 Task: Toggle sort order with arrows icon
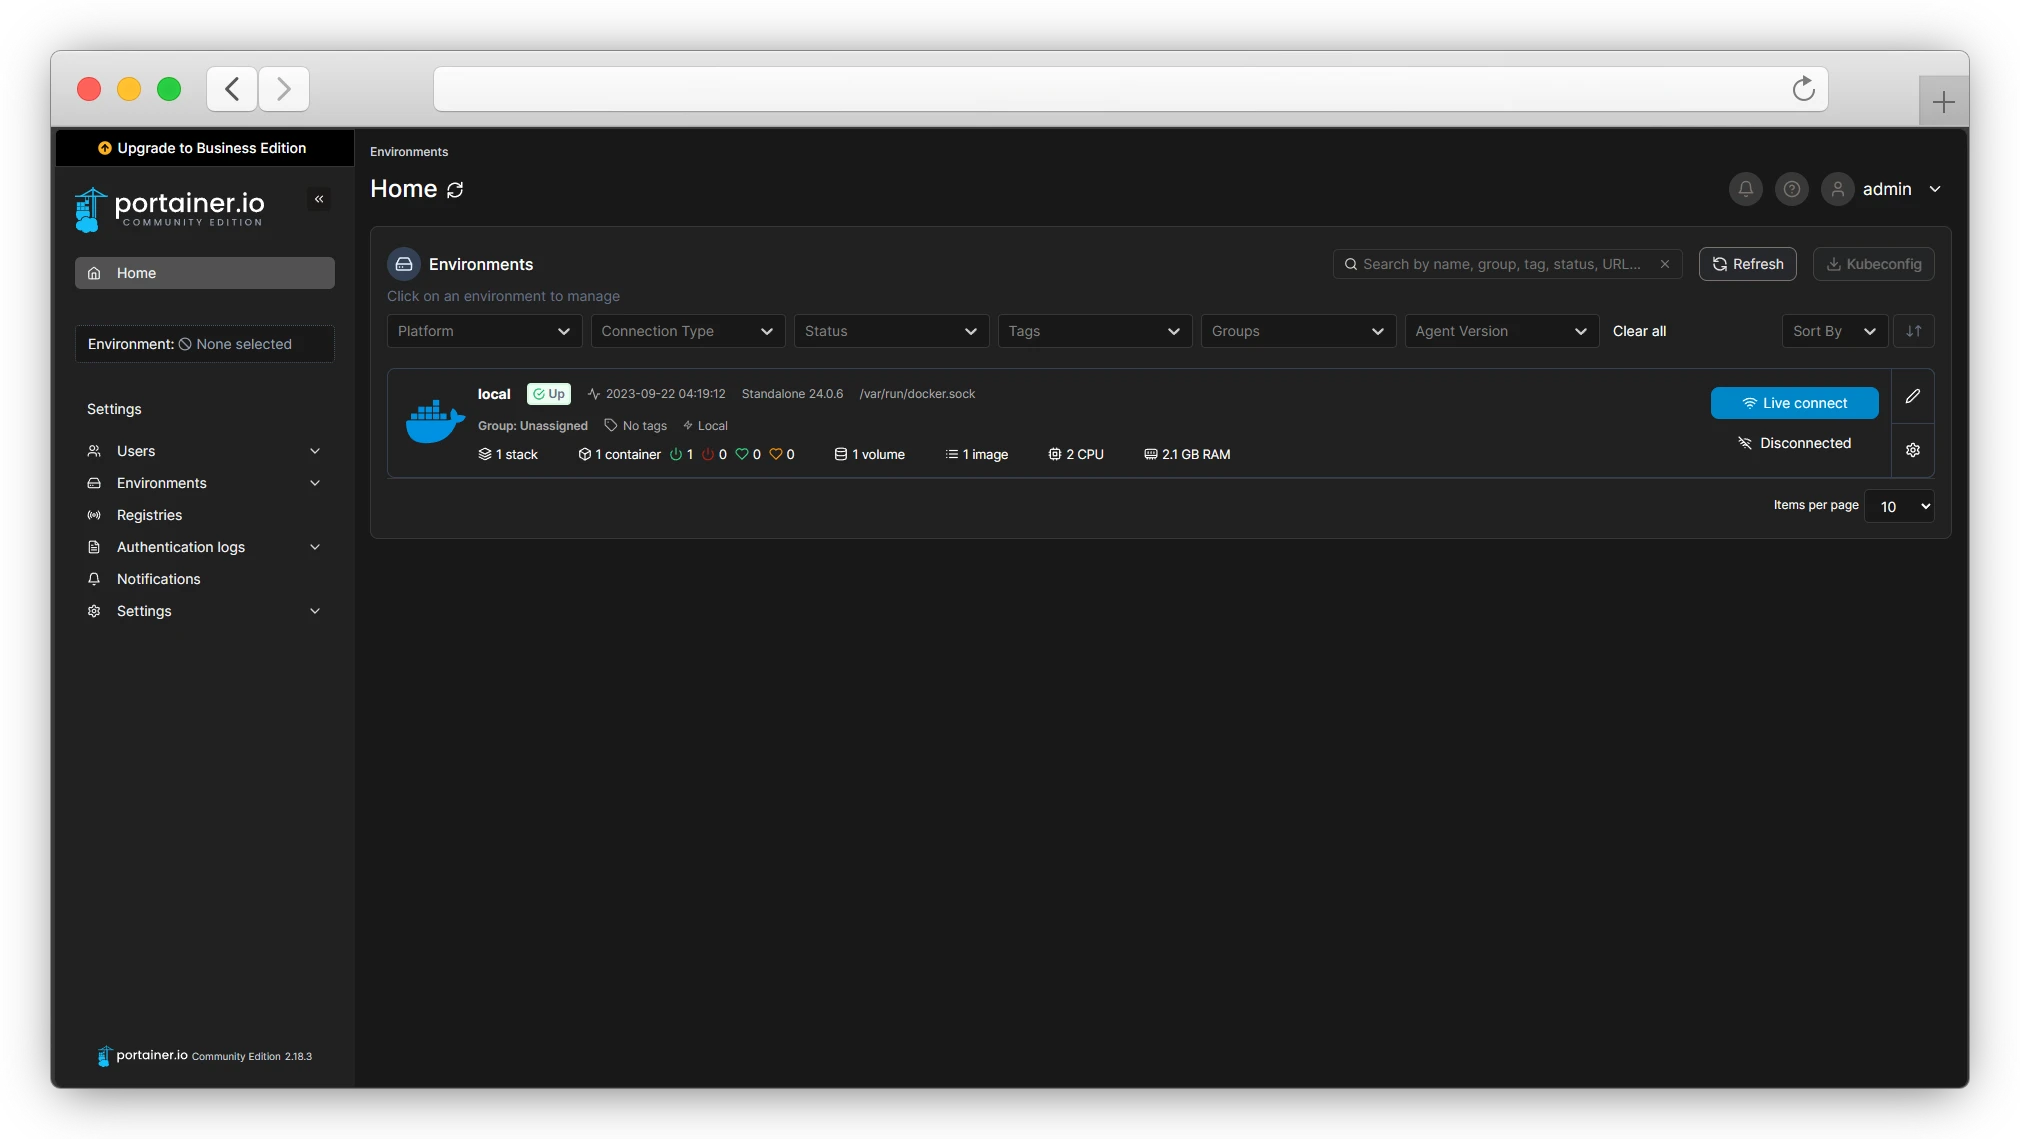click(1913, 331)
